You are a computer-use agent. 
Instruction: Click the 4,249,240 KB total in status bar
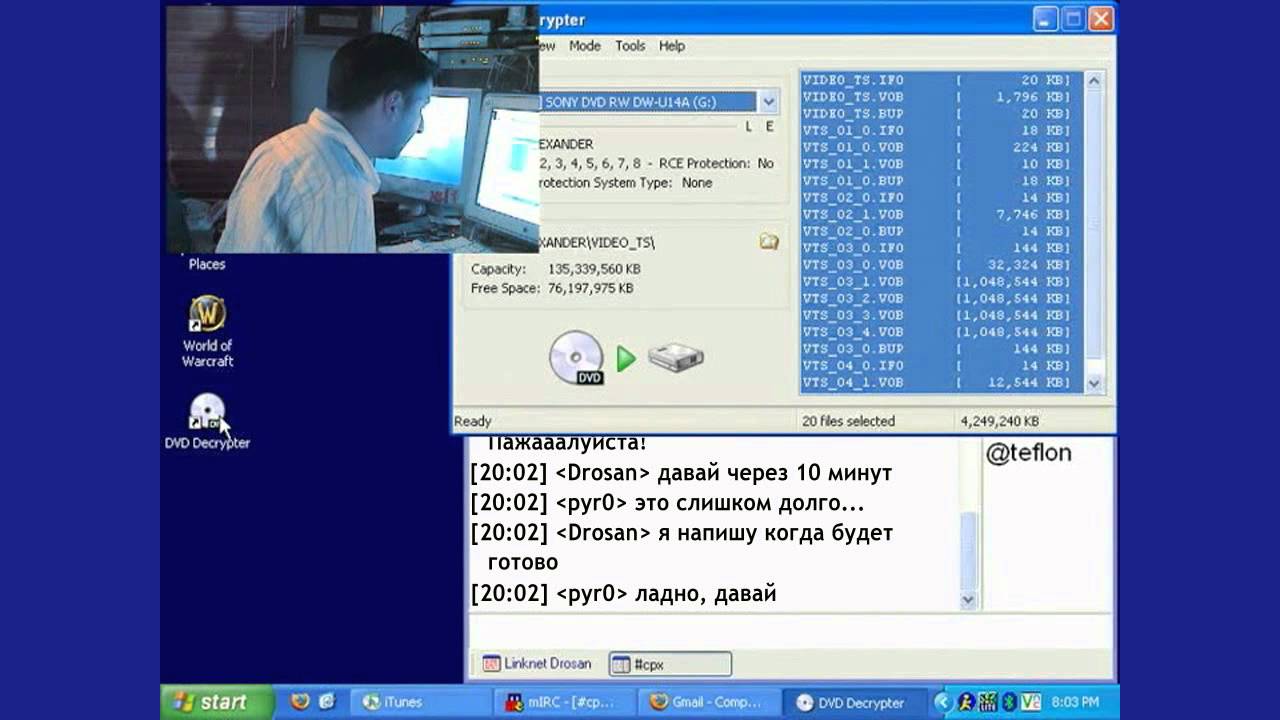click(999, 422)
